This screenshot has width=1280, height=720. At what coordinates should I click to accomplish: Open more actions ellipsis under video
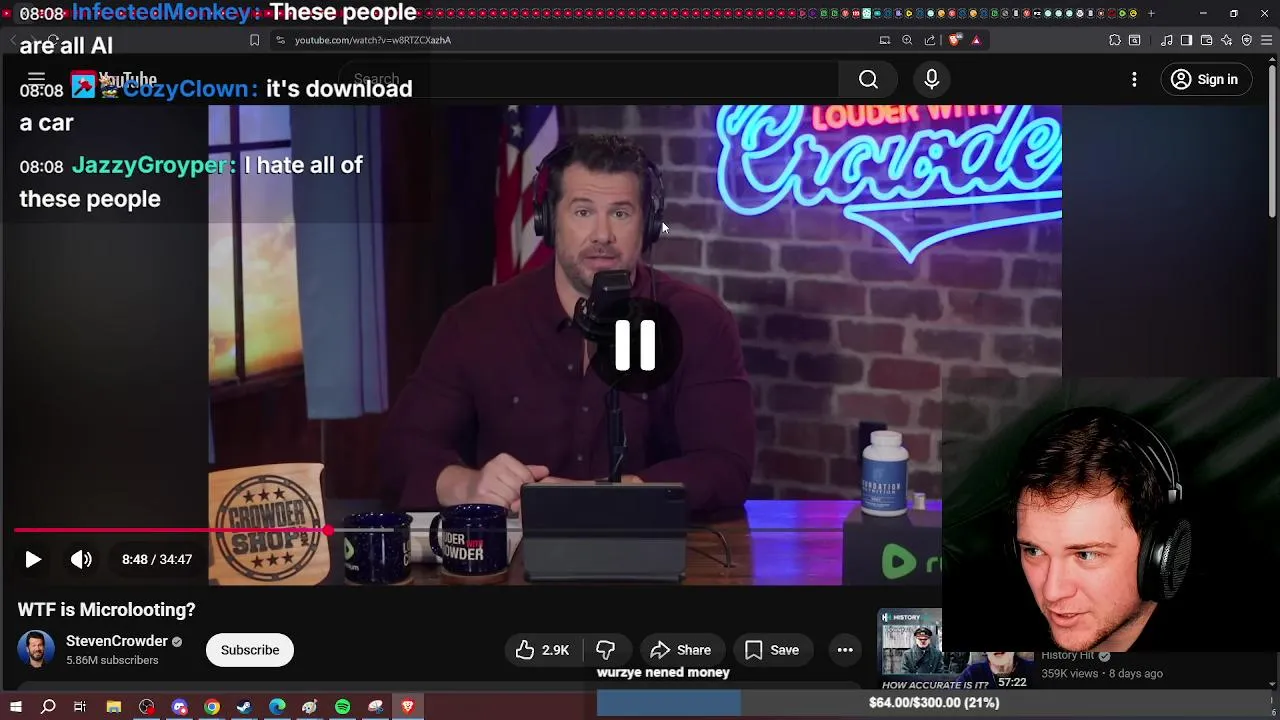tap(845, 650)
